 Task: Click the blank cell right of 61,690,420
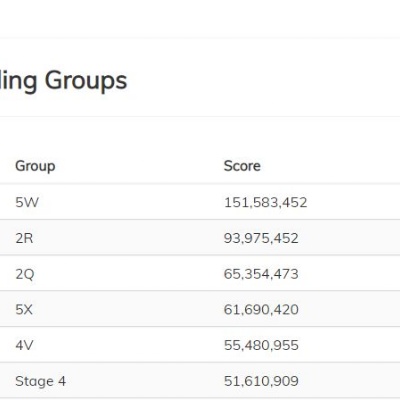(x=349, y=309)
